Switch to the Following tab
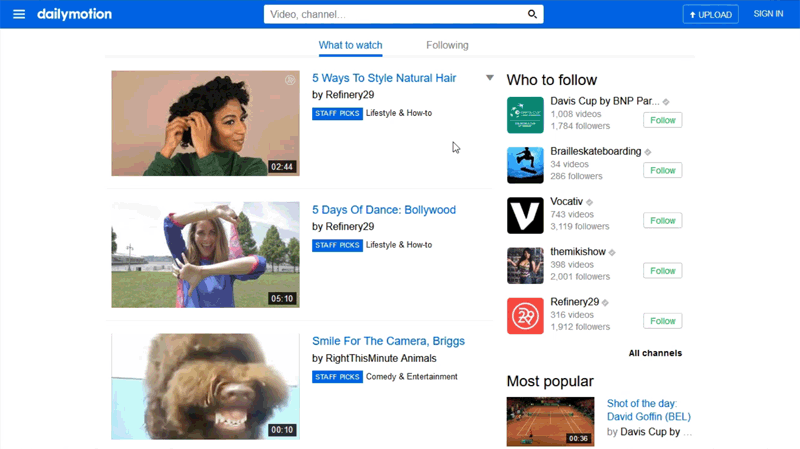 447,45
